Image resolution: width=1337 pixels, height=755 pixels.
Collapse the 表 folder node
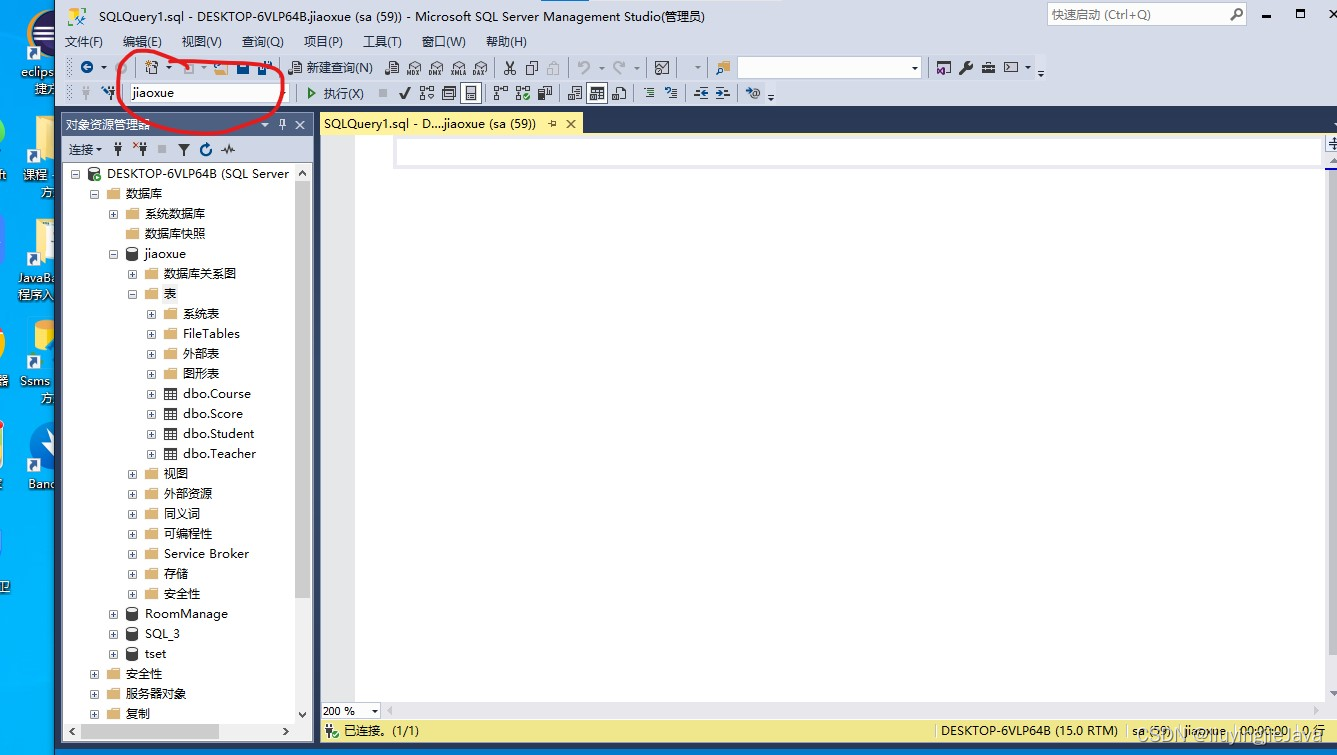pyautogui.click(x=132, y=294)
